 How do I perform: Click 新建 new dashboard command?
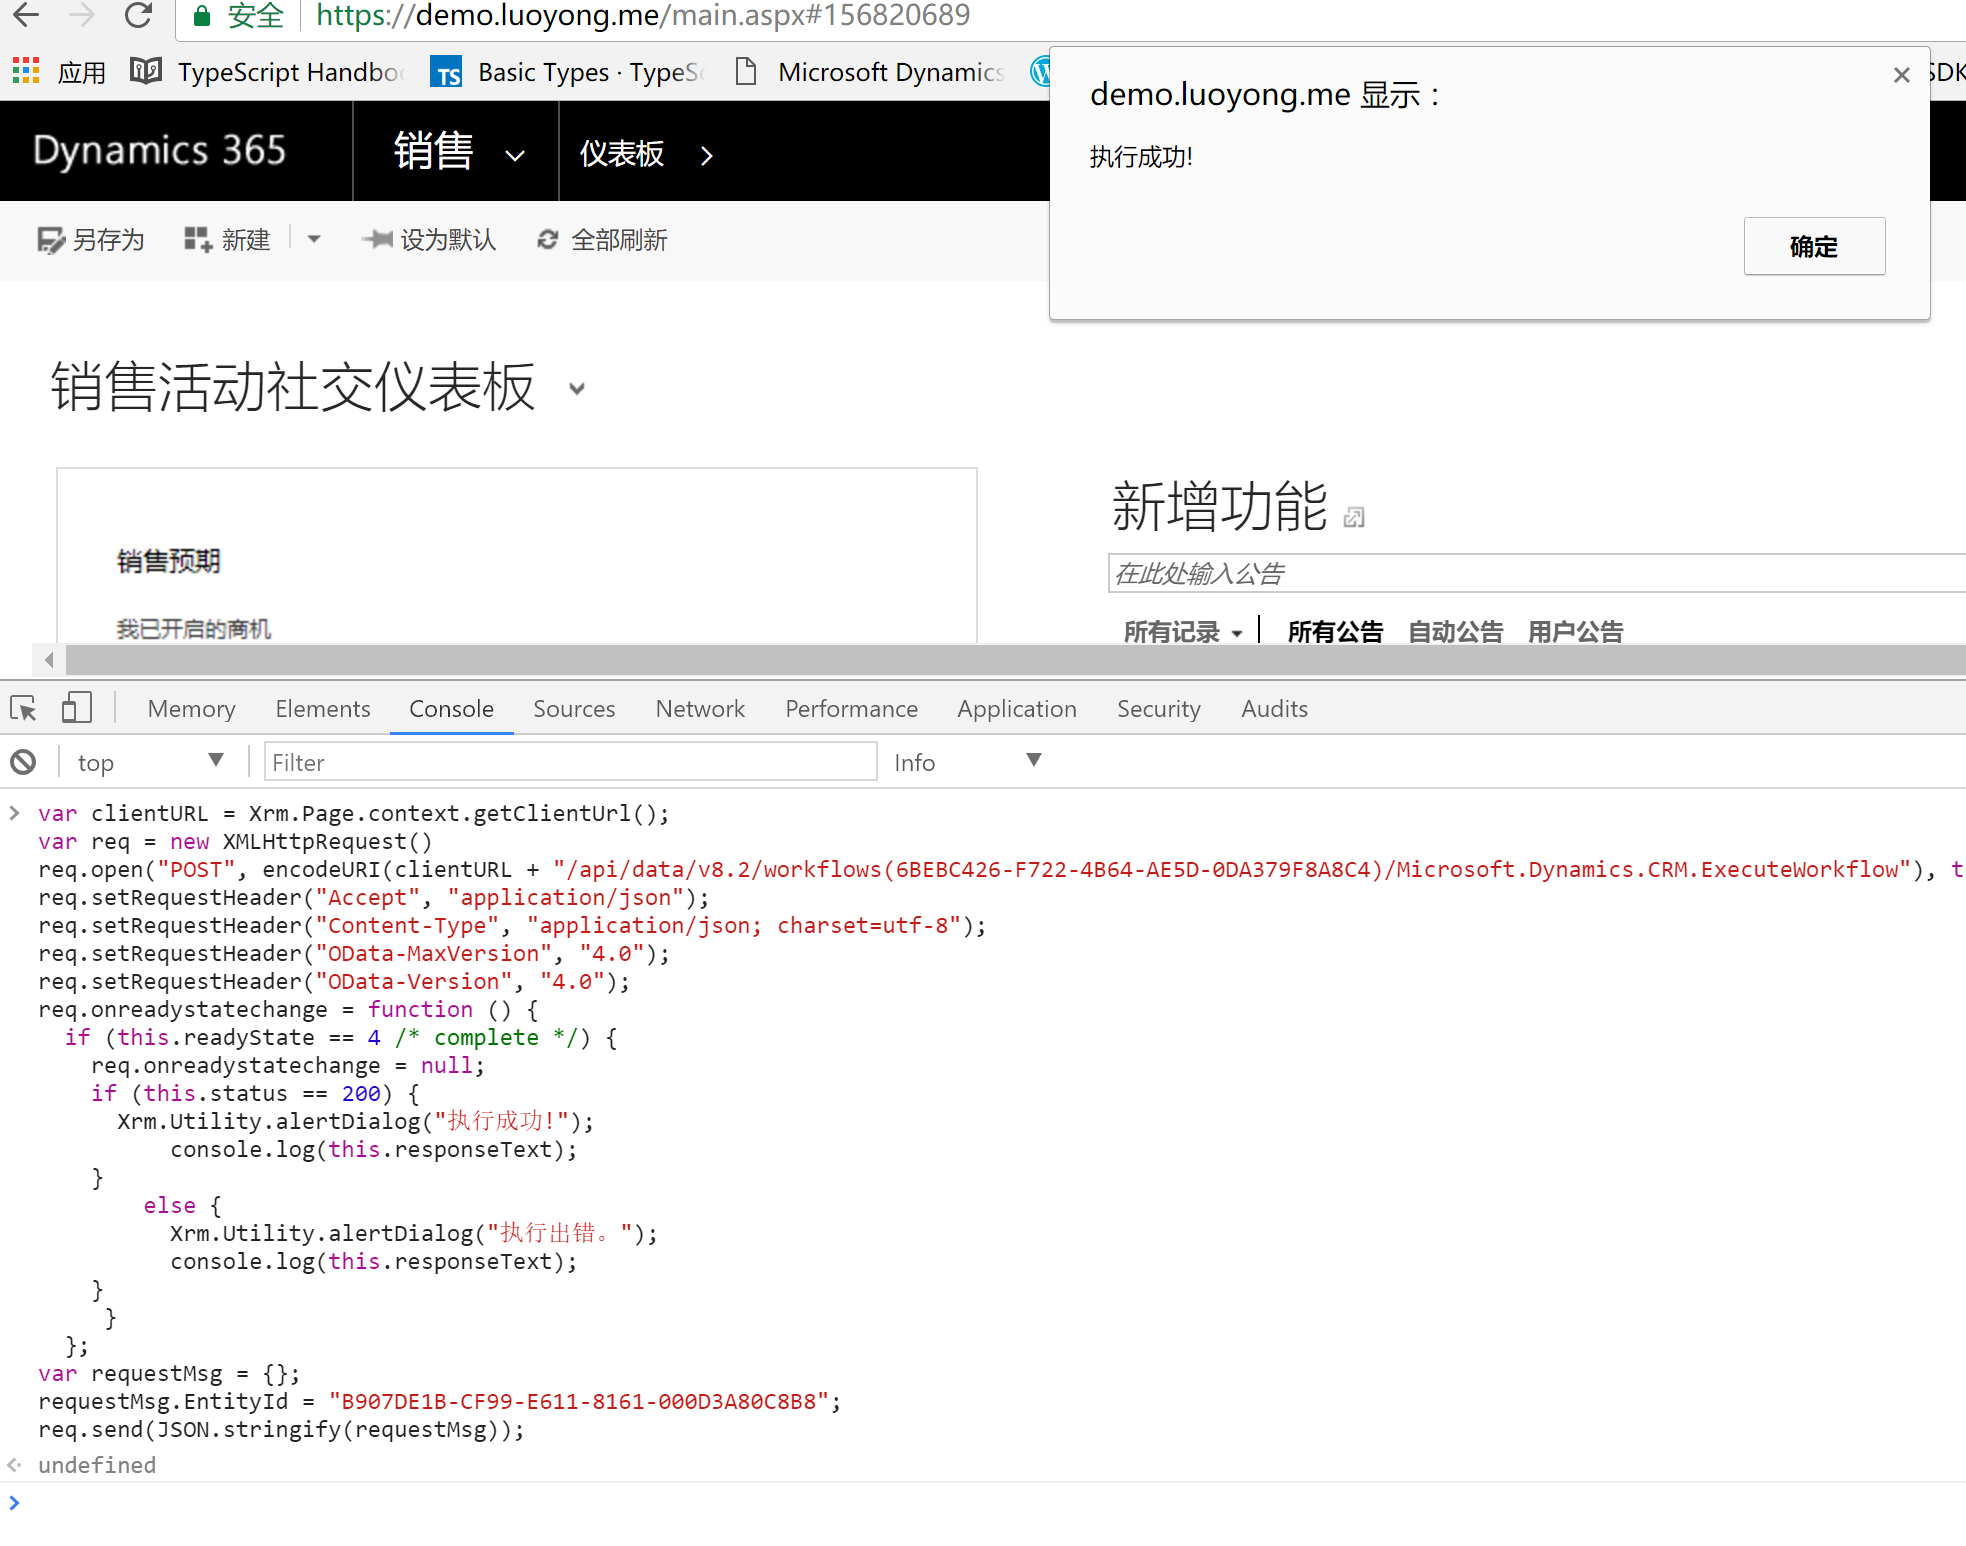point(228,240)
